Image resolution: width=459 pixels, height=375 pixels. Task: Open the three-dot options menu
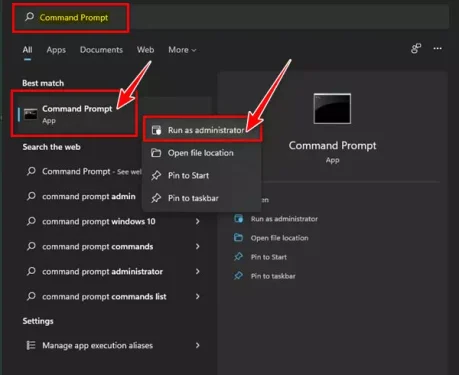(x=437, y=48)
